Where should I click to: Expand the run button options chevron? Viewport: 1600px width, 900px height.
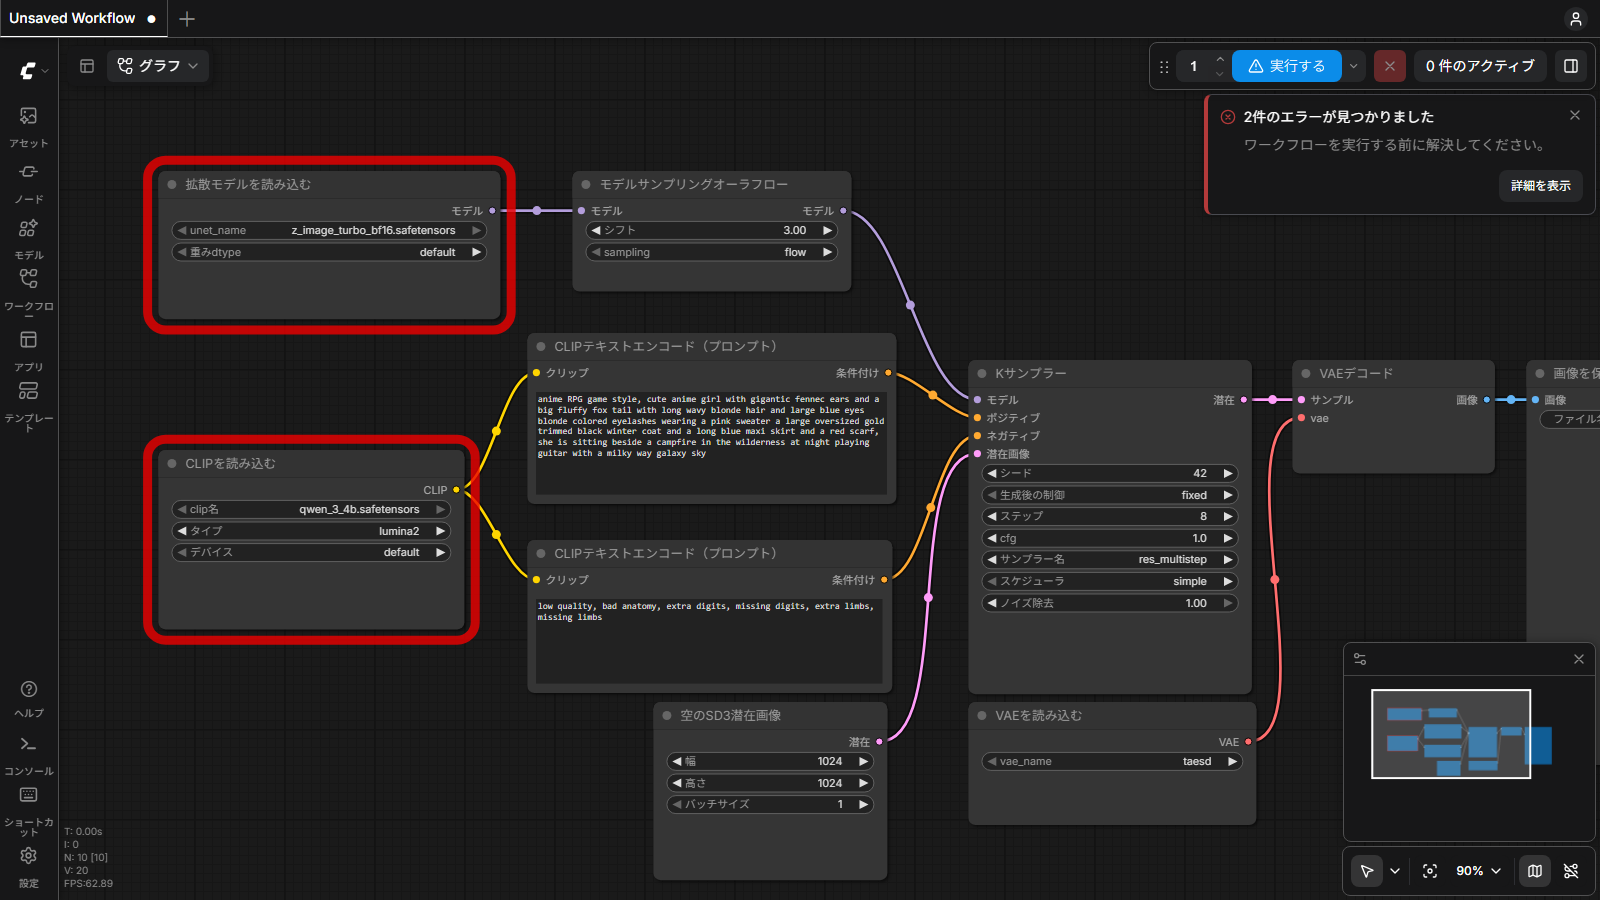1354,66
